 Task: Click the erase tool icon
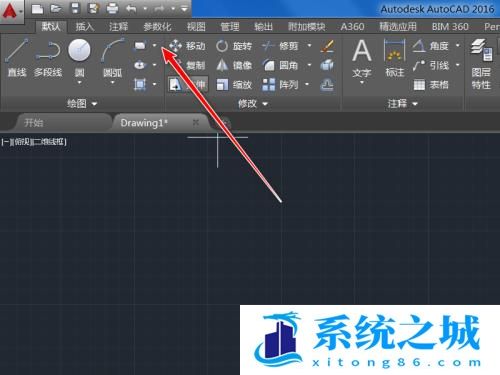click(x=327, y=46)
